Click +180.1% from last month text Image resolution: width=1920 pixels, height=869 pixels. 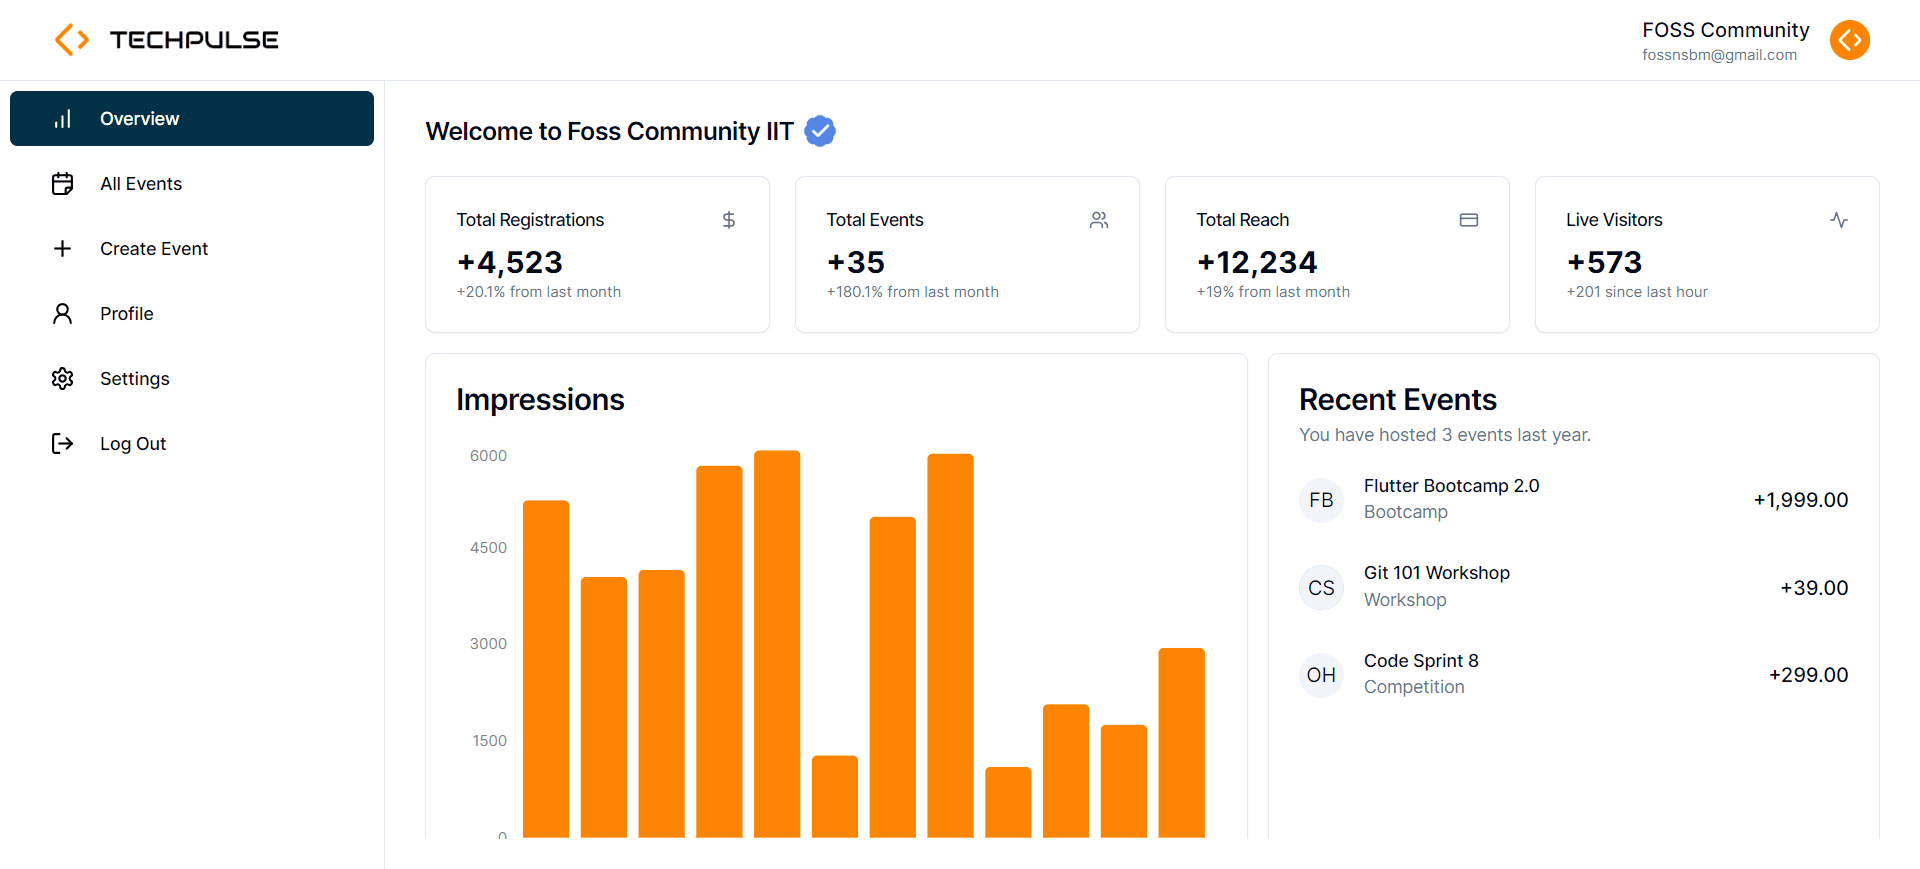[913, 292]
